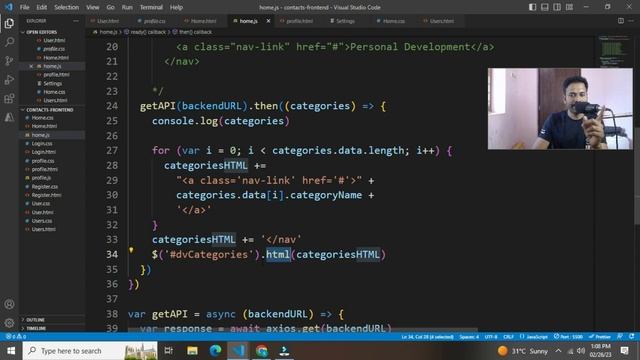Click the taskbar clock showing 1:08 PM

[x=600, y=351]
